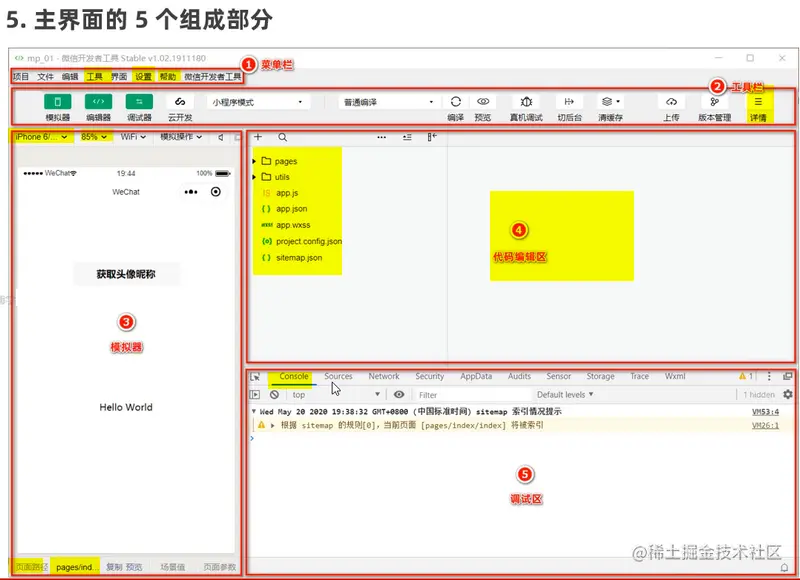Switch to the Sensor tab
Screen dimensions: 800x580
tap(559, 376)
